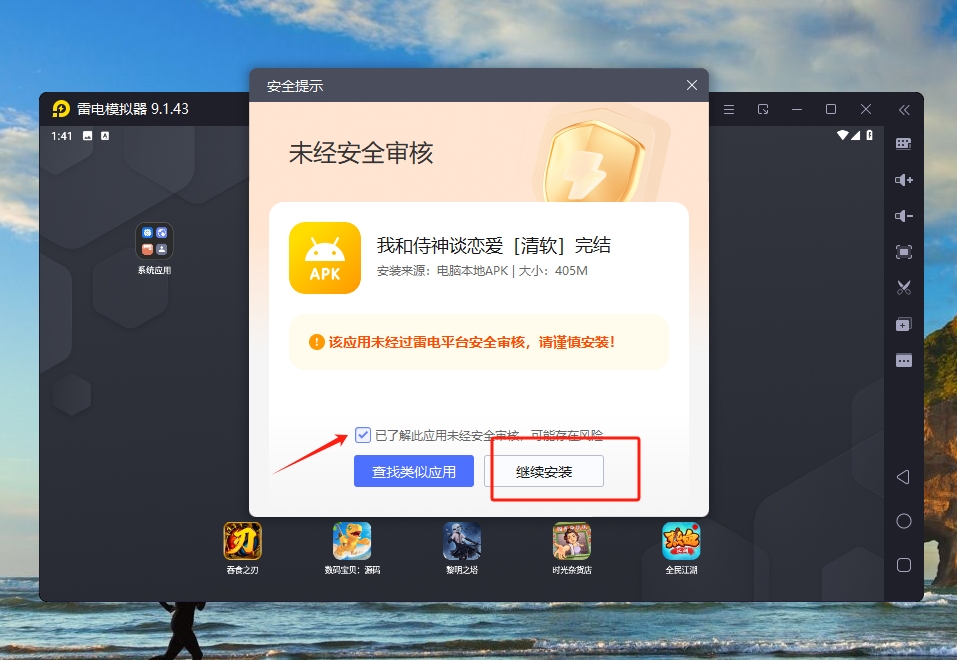Tap the Android home circle button

pos(904,521)
